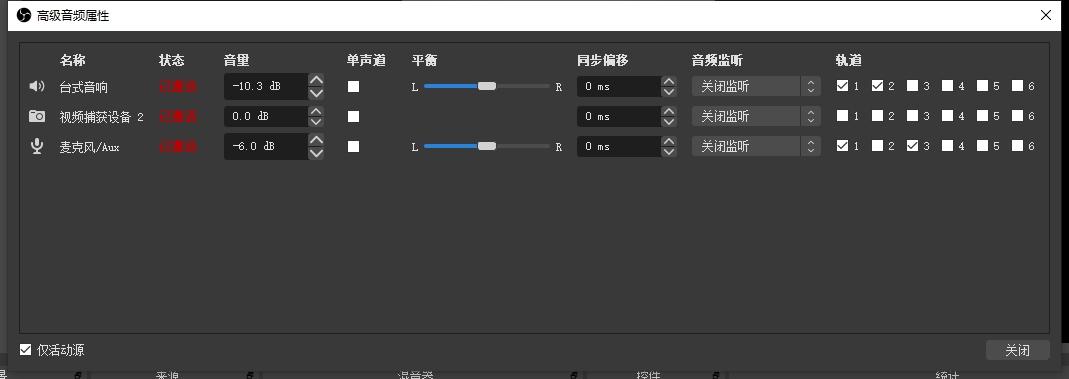1069x379 pixels.
Task: Open 音频监听 dropdown for 台式音响
Action: click(756, 87)
